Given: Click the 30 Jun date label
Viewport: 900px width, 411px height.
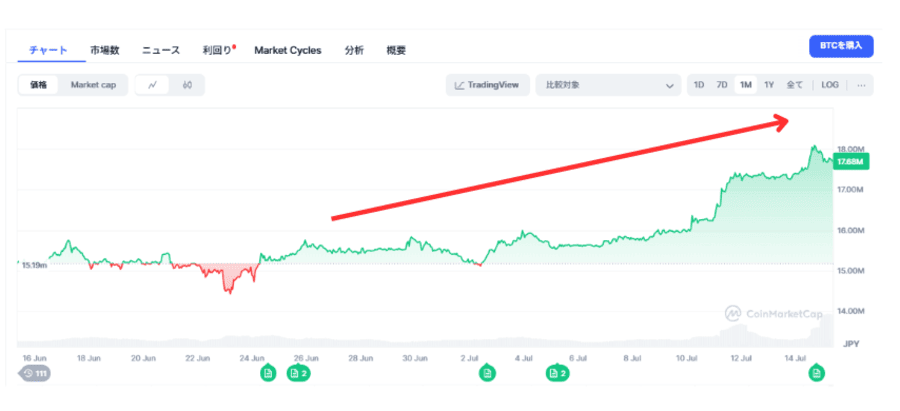Looking at the screenshot, I should click(414, 358).
